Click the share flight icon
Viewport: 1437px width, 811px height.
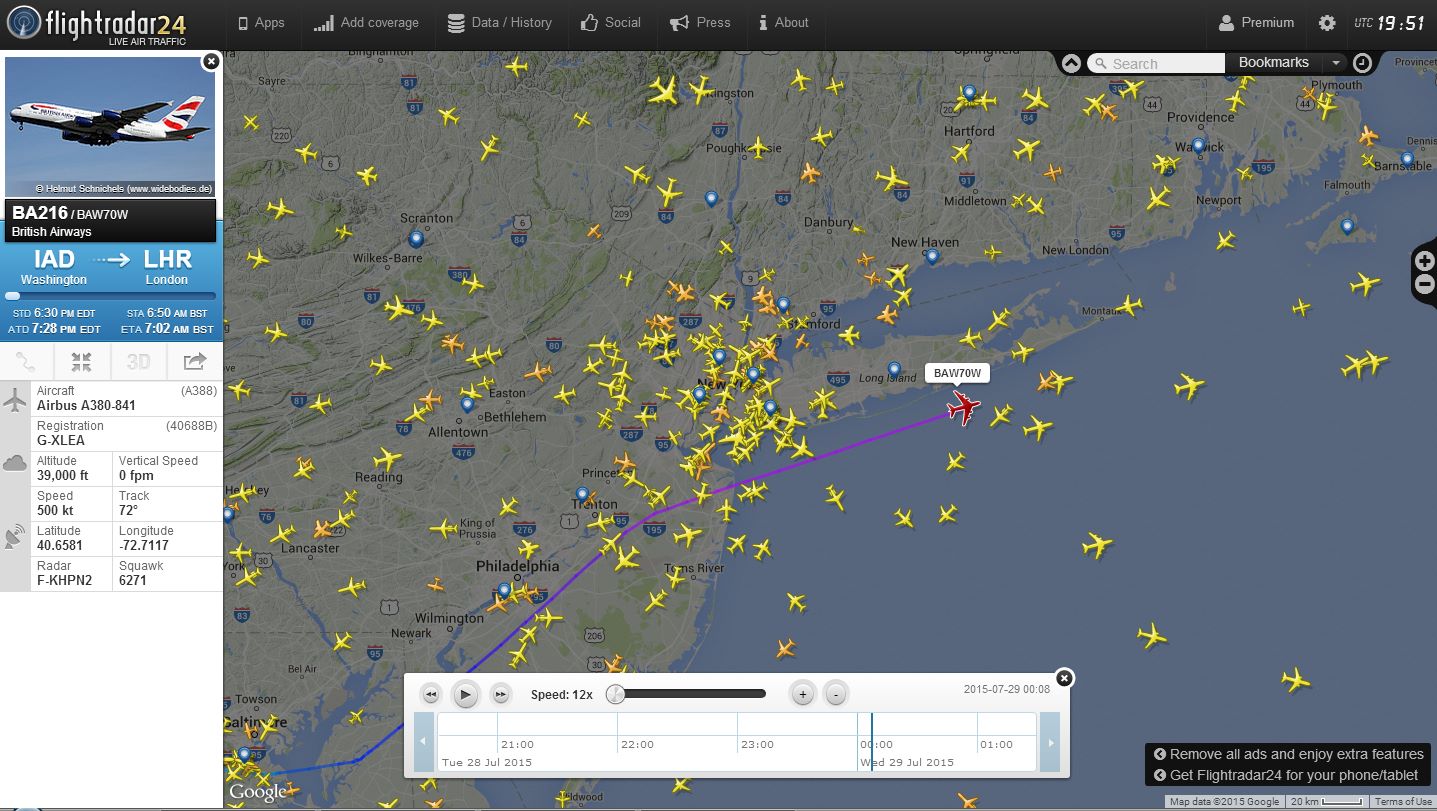[194, 361]
